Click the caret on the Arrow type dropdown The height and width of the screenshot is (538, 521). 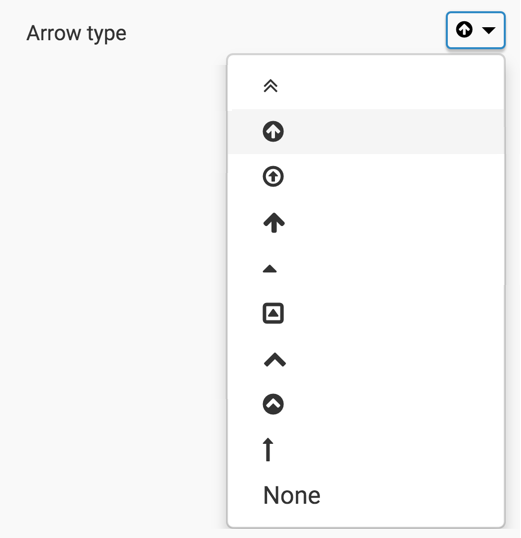[x=488, y=30]
